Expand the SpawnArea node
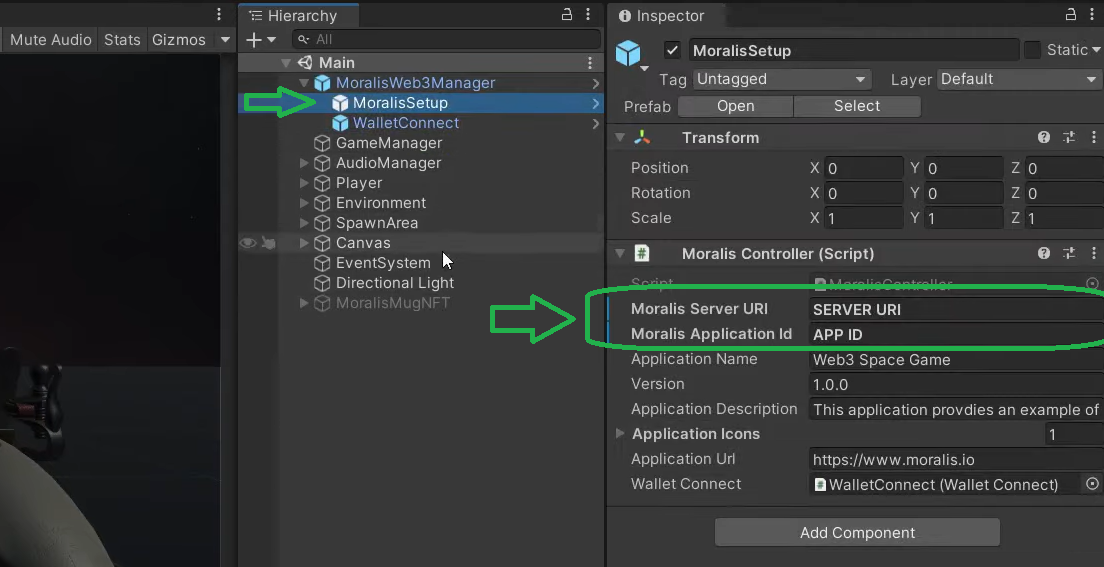Viewport: 1104px width, 567px height. [x=304, y=223]
